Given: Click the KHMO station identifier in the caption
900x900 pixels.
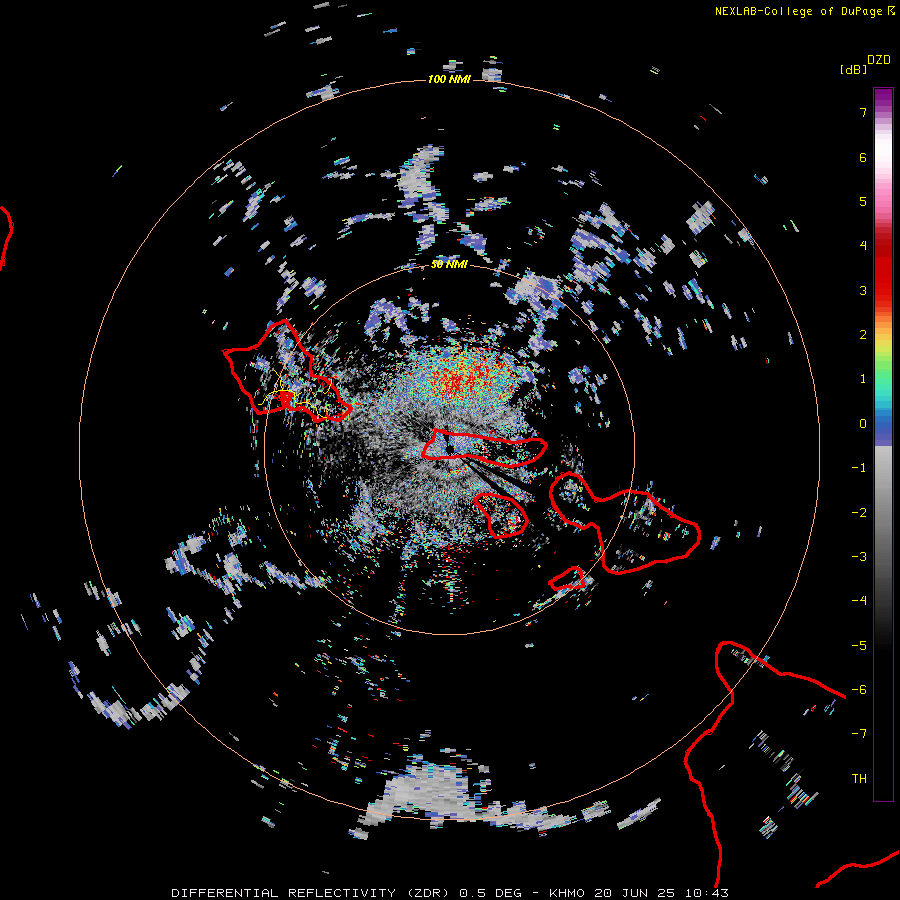Looking at the screenshot, I should coord(567,893).
